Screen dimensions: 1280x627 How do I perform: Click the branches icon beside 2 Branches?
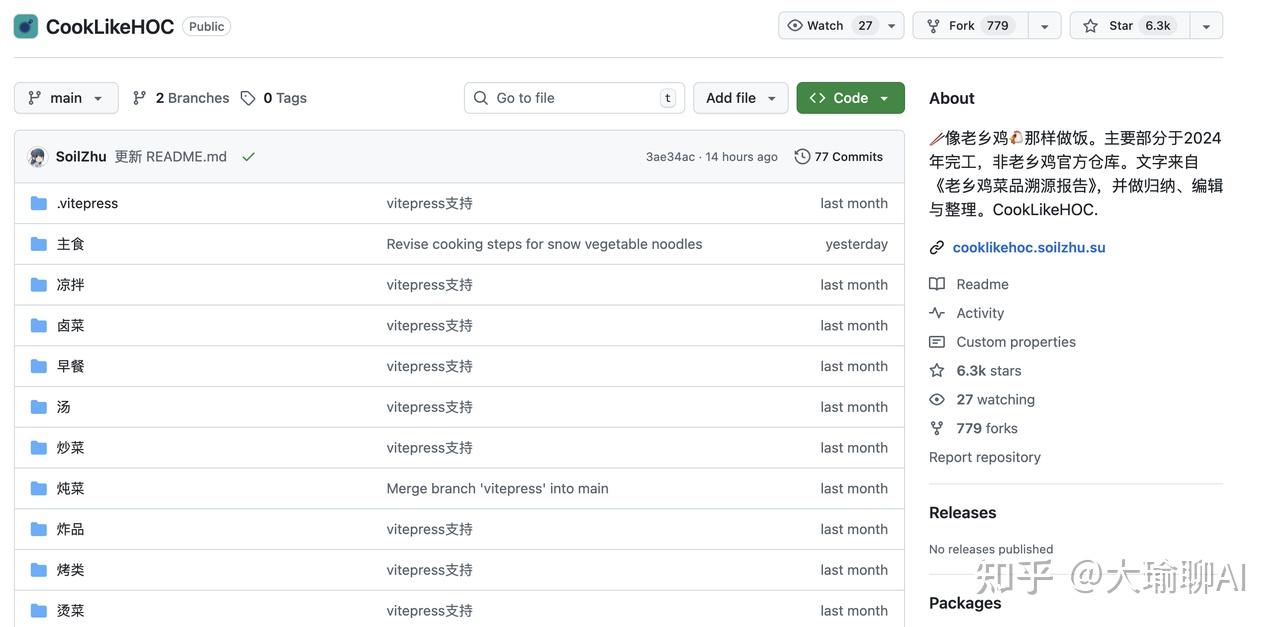[140, 98]
